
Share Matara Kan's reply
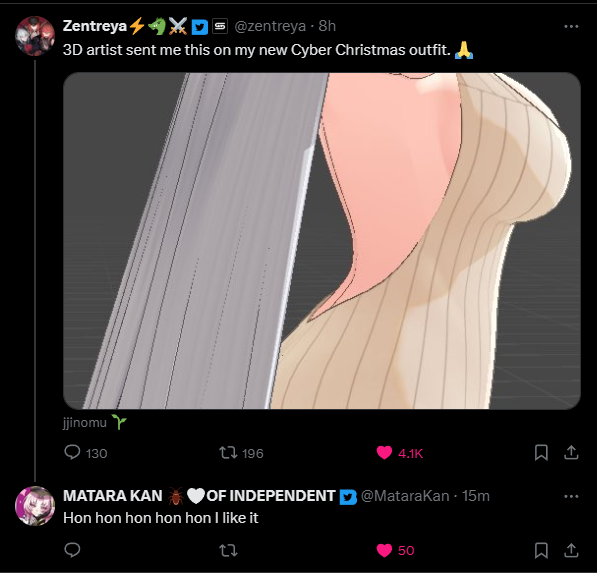pos(571,550)
